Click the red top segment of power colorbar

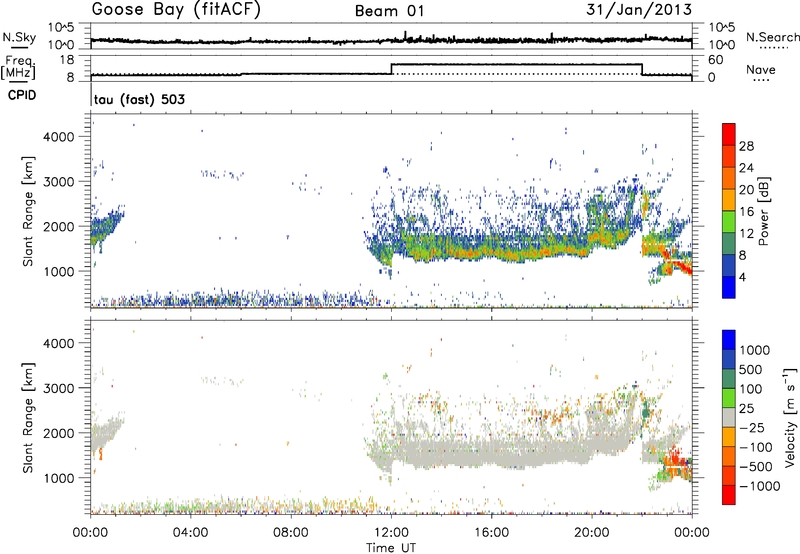tap(729, 134)
